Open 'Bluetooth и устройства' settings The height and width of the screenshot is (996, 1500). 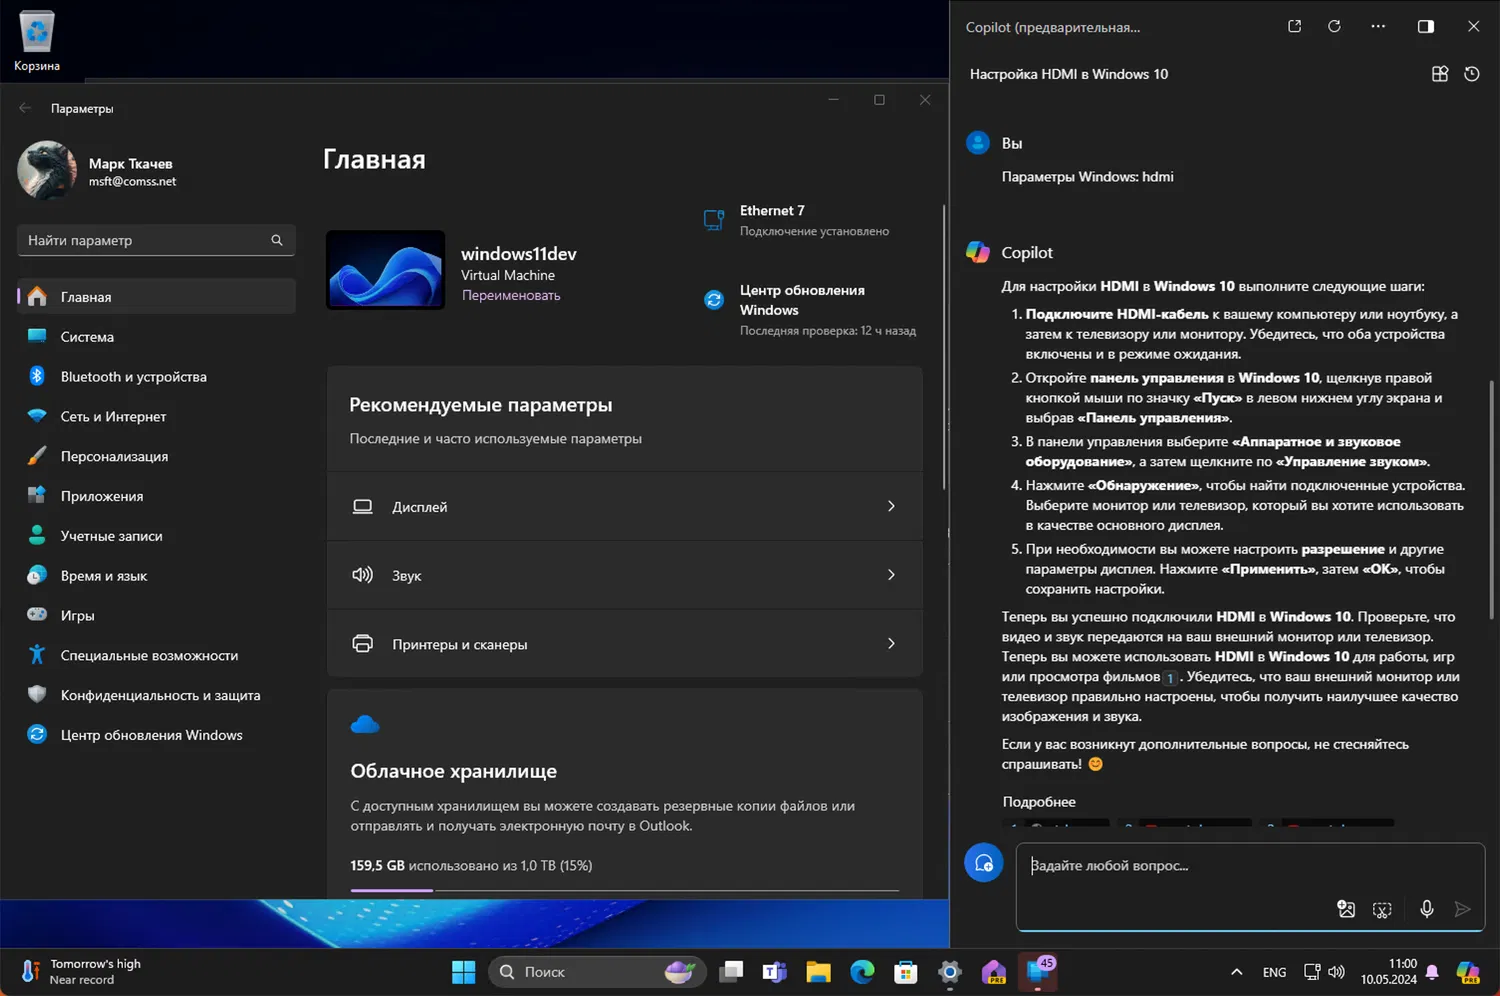(x=156, y=377)
